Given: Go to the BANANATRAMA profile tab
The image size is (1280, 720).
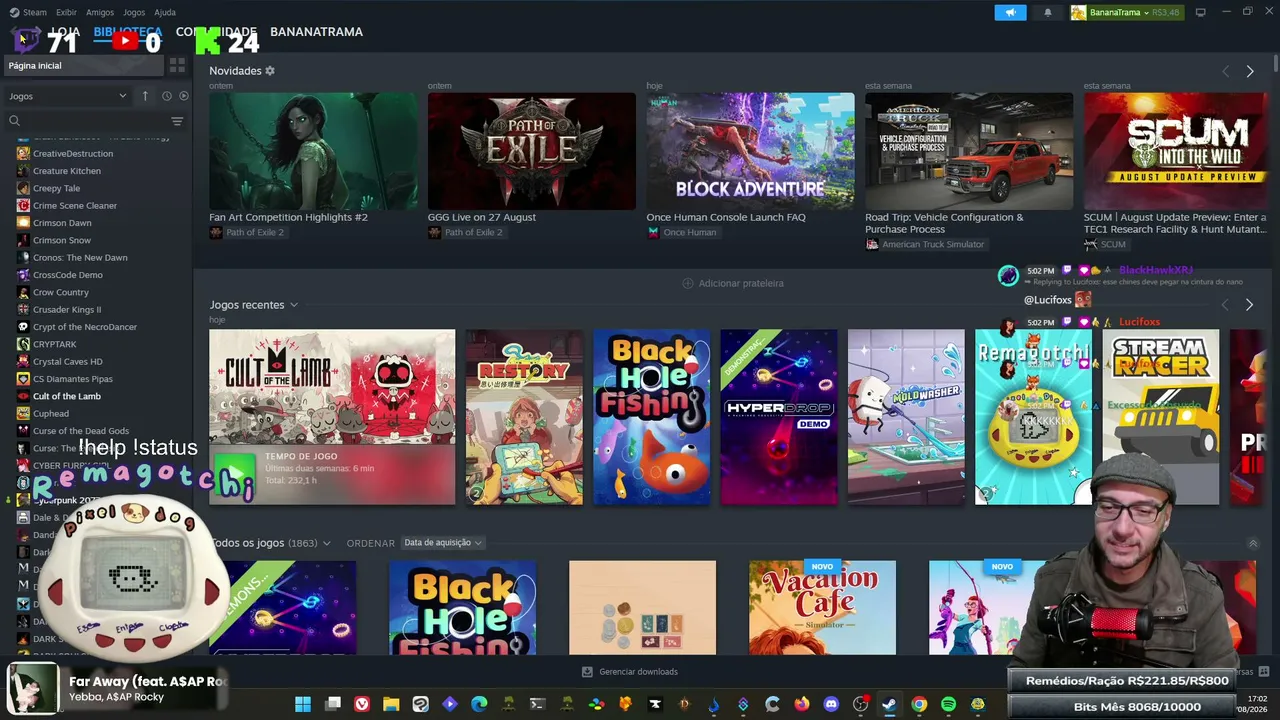Looking at the screenshot, I should (316, 32).
